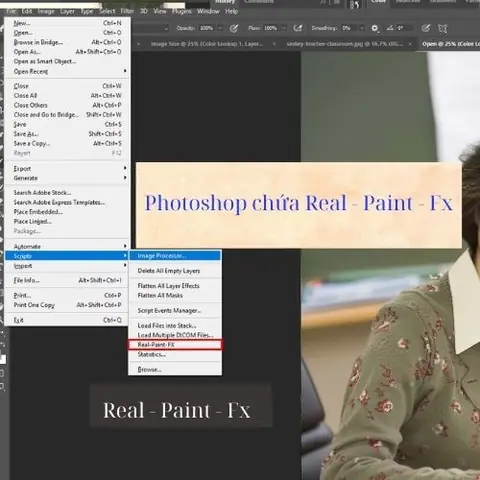Screen dimensions: 480x480
Task: Expand the Open Recent submenu
Action: 66,71
